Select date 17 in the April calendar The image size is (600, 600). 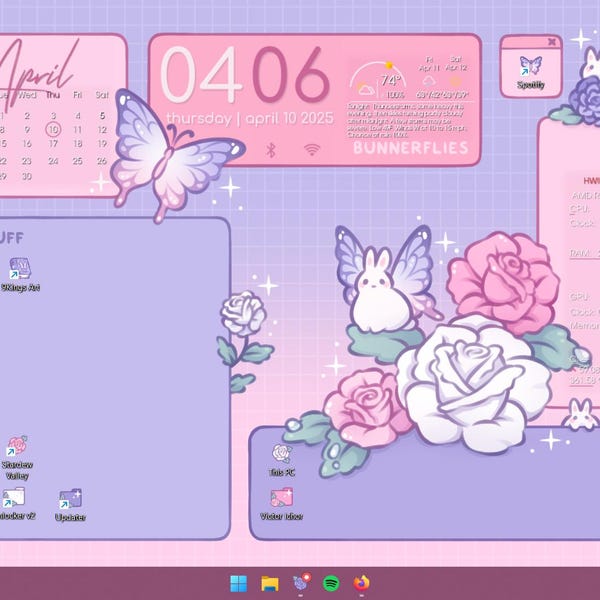[x=53, y=143]
